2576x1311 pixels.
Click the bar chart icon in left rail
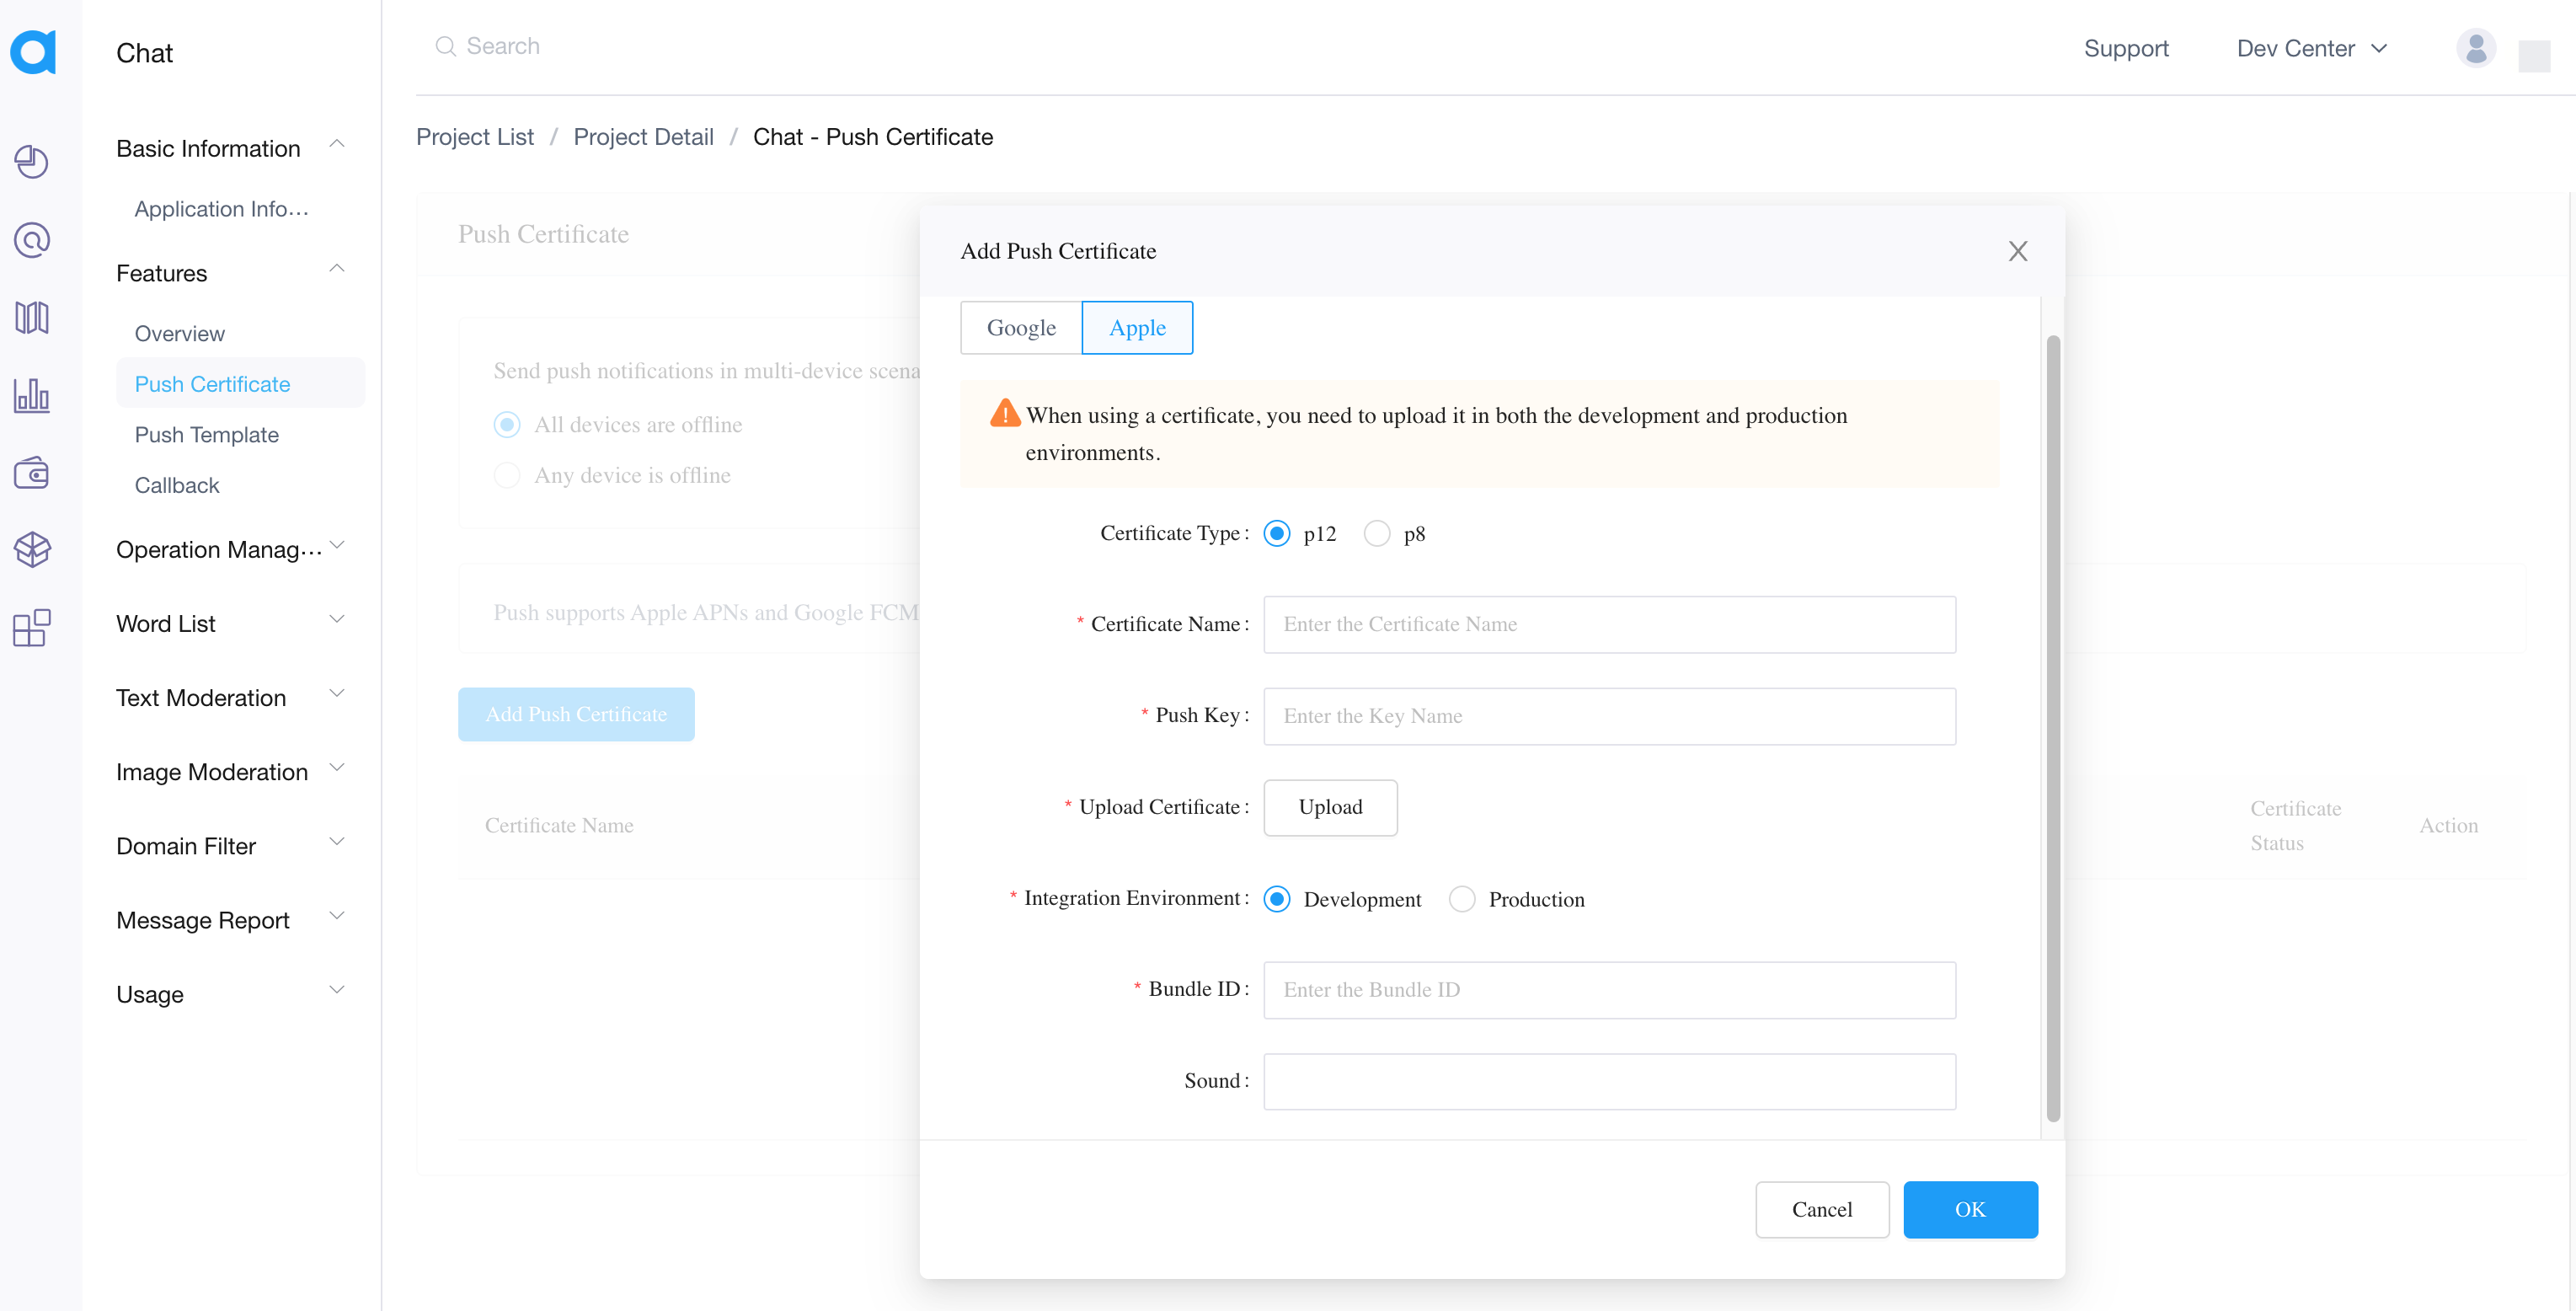(x=32, y=395)
